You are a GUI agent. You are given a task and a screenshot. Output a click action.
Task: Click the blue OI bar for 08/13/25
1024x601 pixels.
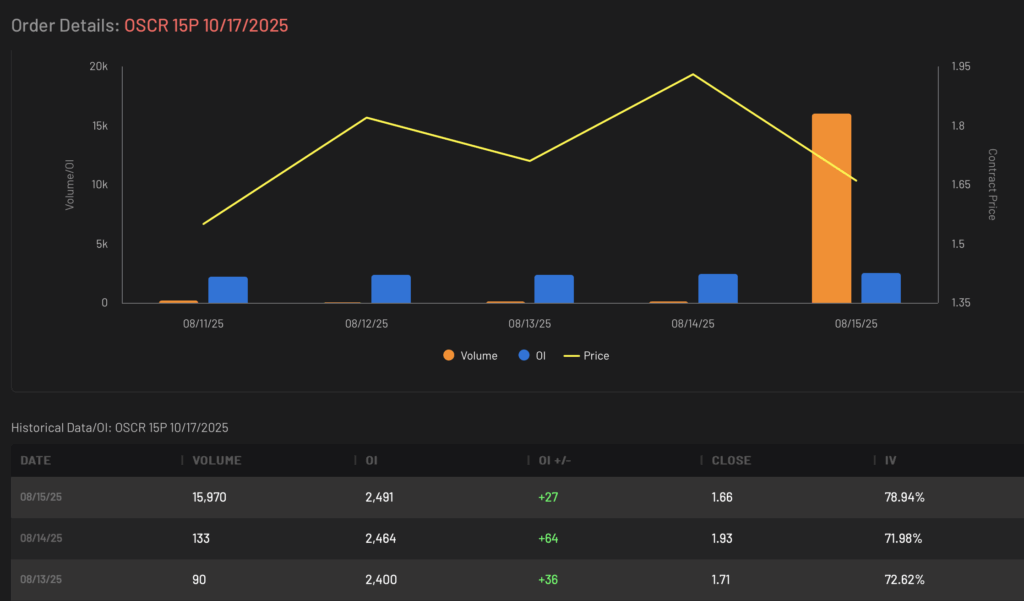click(x=554, y=289)
